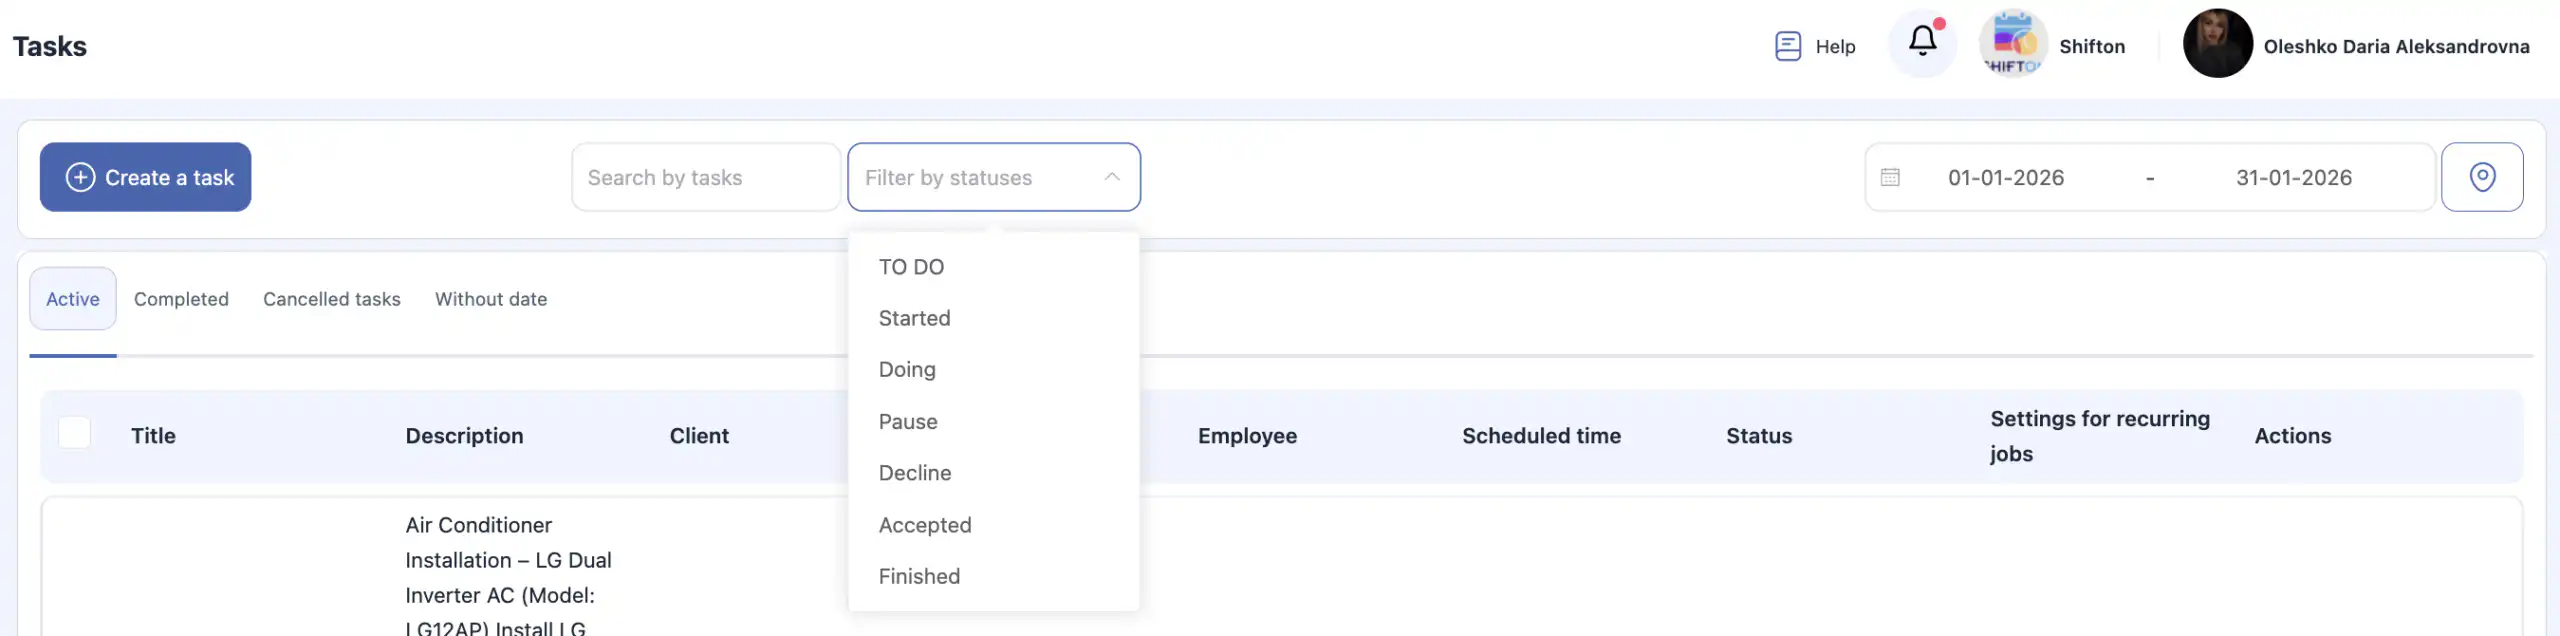Viewport: 2560px width, 636px height.
Task: Pick the Pause status filter
Action: [908, 422]
